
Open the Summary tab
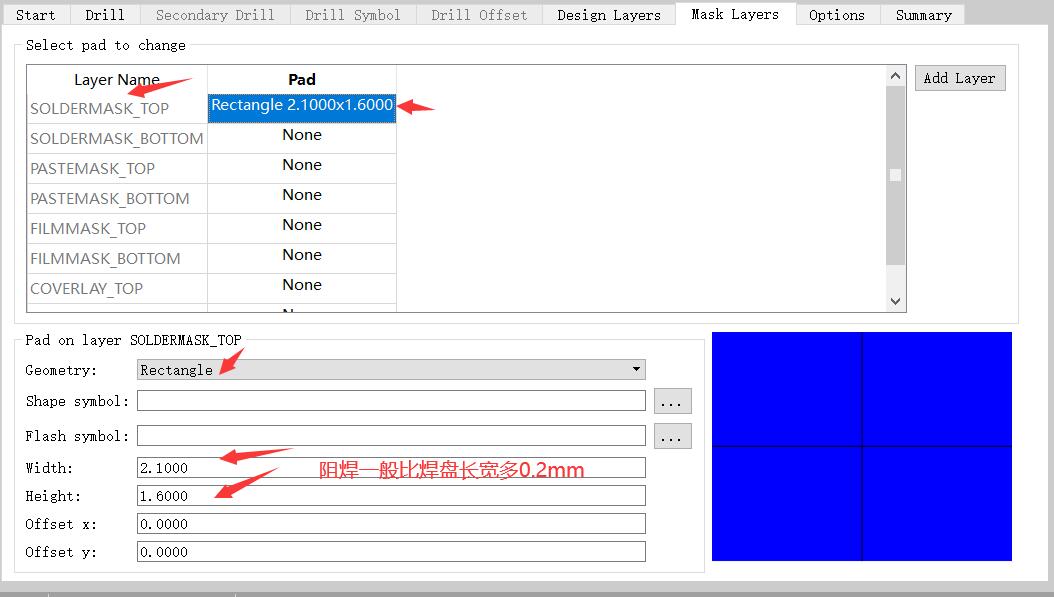921,14
